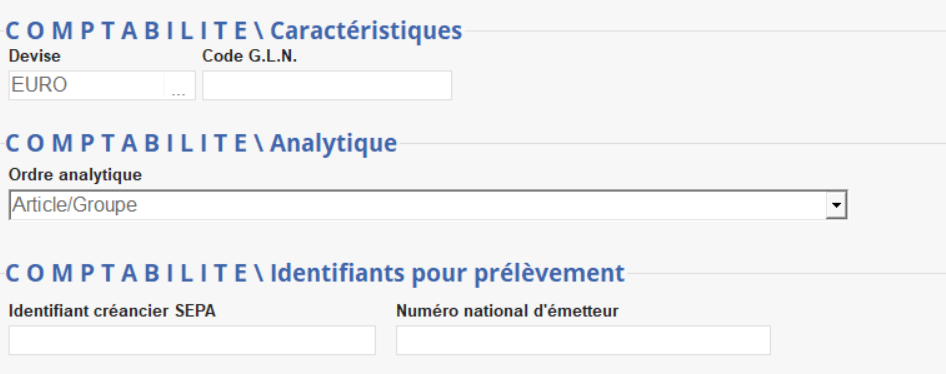Click separator line right of Analytique heading
This screenshot has height=374, width=946.
pyautogui.click(x=671, y=144)
